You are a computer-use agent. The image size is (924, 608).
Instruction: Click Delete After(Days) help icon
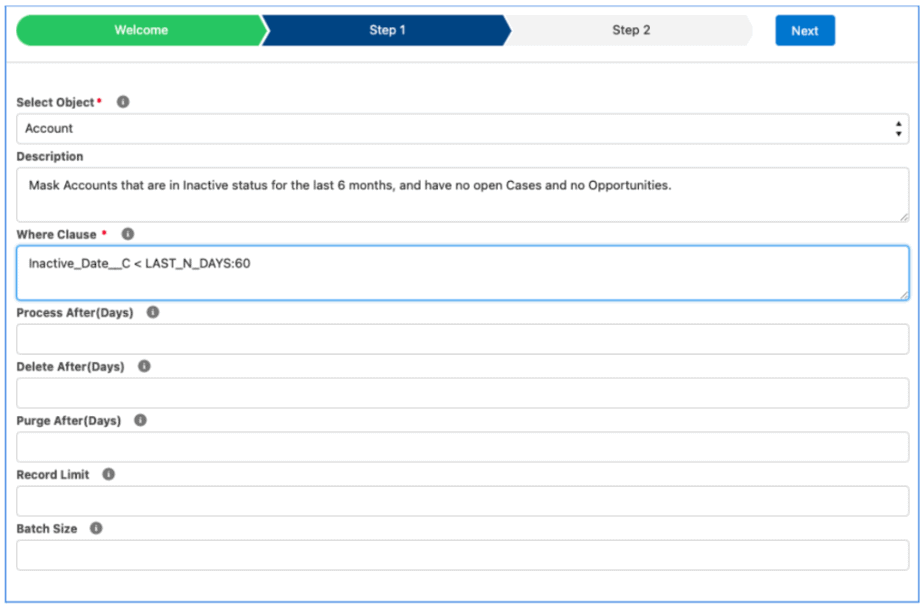(144, 366)
